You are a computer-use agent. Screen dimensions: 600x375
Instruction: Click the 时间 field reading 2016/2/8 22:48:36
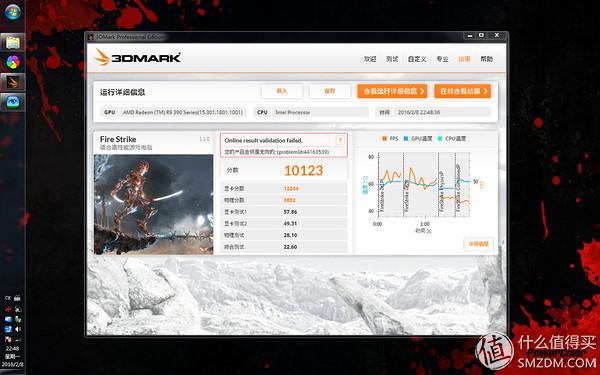point(433,112)
